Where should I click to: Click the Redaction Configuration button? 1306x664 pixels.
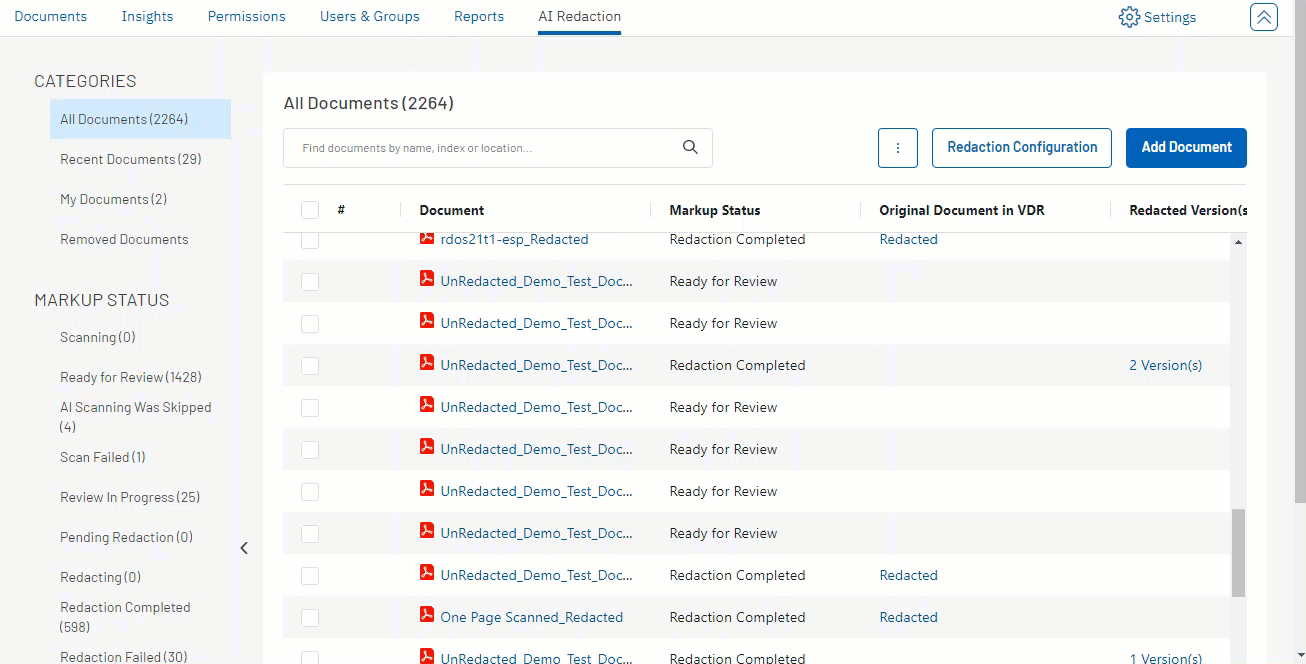coord(1022,147)
